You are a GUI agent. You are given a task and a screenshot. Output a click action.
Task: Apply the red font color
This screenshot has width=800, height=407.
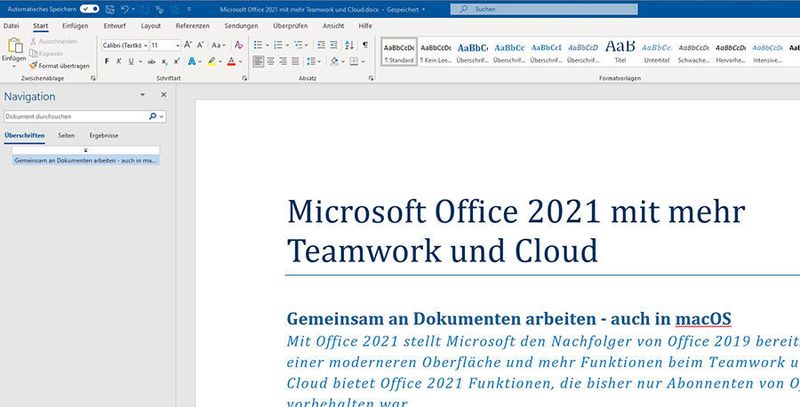tap(231, 61)
